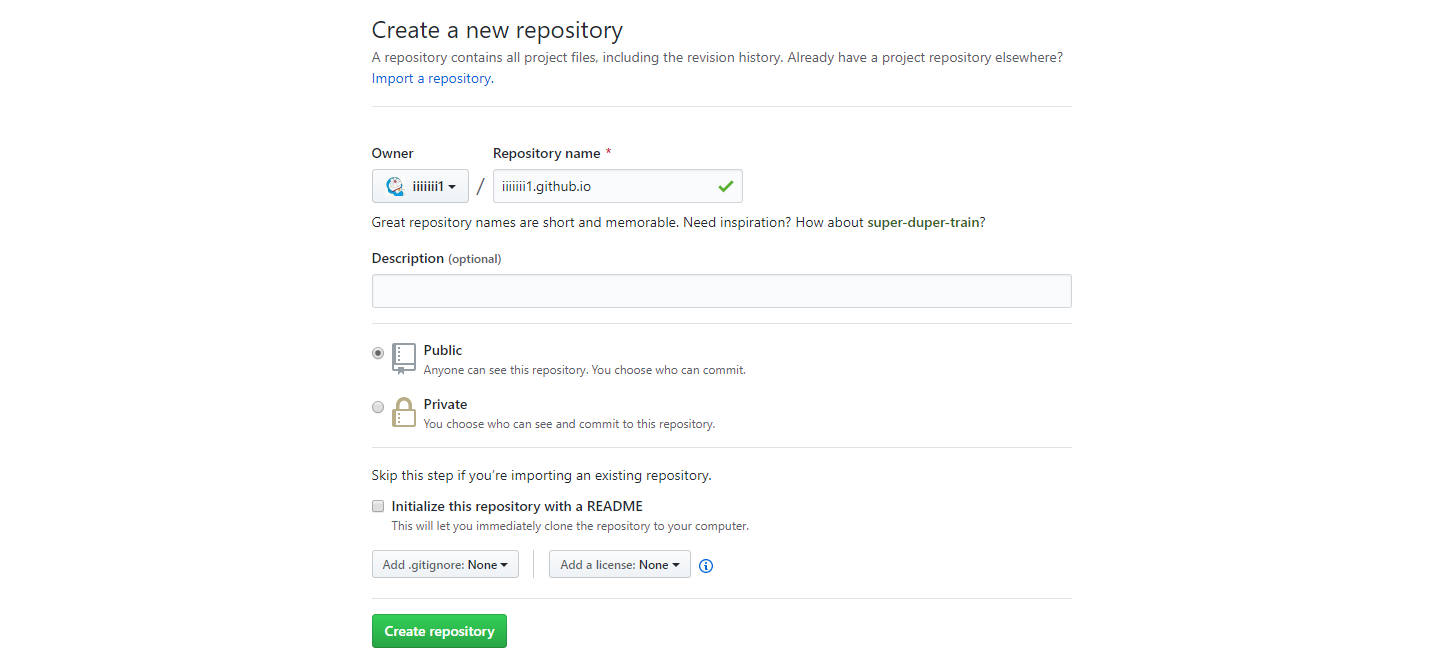Screen dimensions: 1442x666
Task: Use the super-duper-train name suggestion
Action: [923, 222]
